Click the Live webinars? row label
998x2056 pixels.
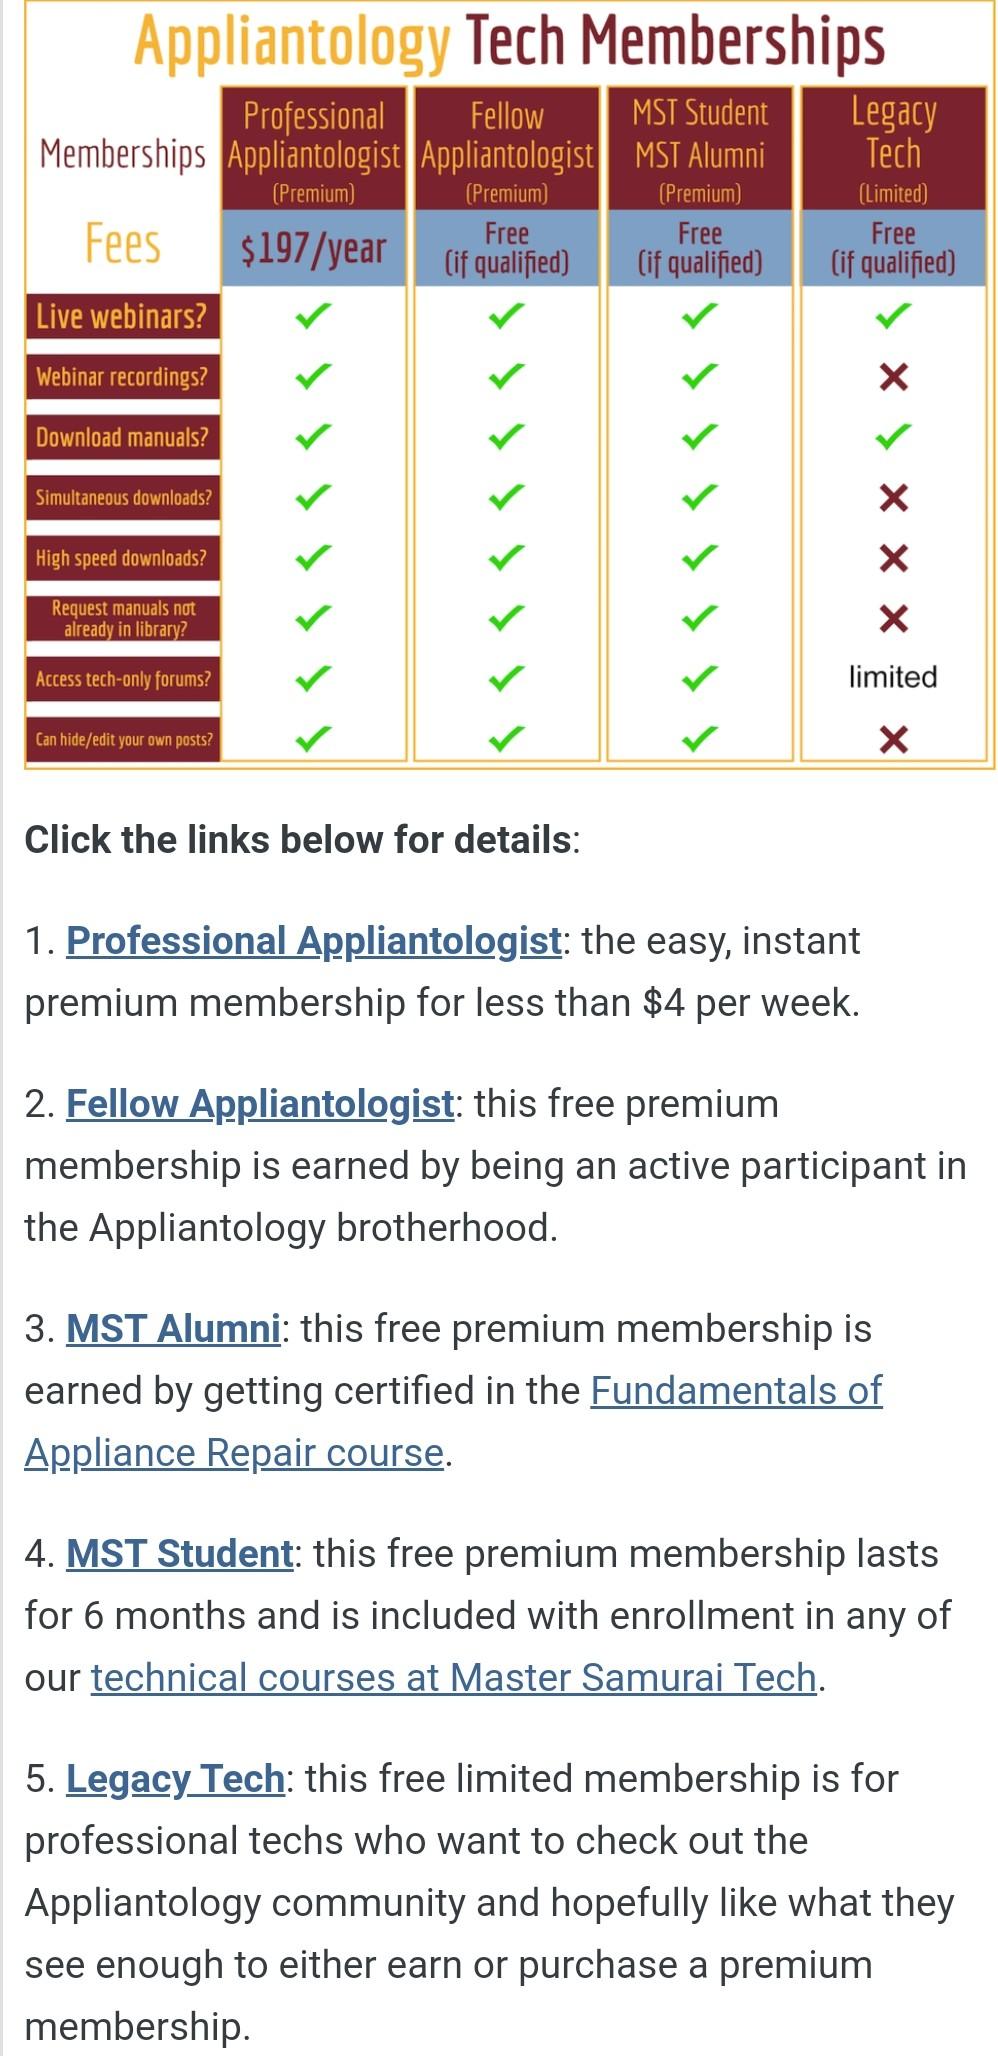122,317
